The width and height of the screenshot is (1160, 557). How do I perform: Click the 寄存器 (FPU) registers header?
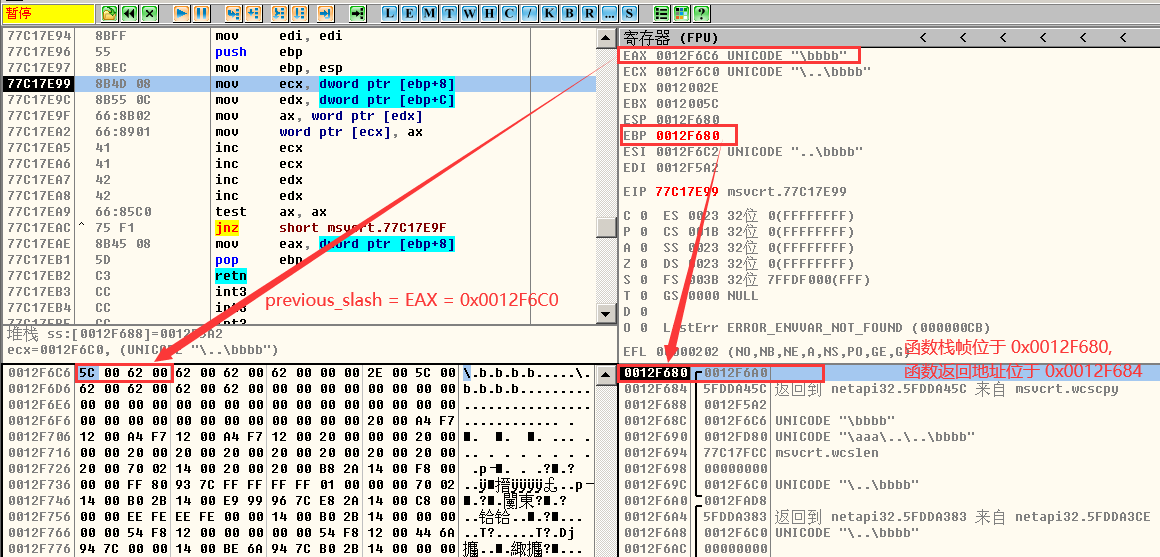click(x=668, y=38)
